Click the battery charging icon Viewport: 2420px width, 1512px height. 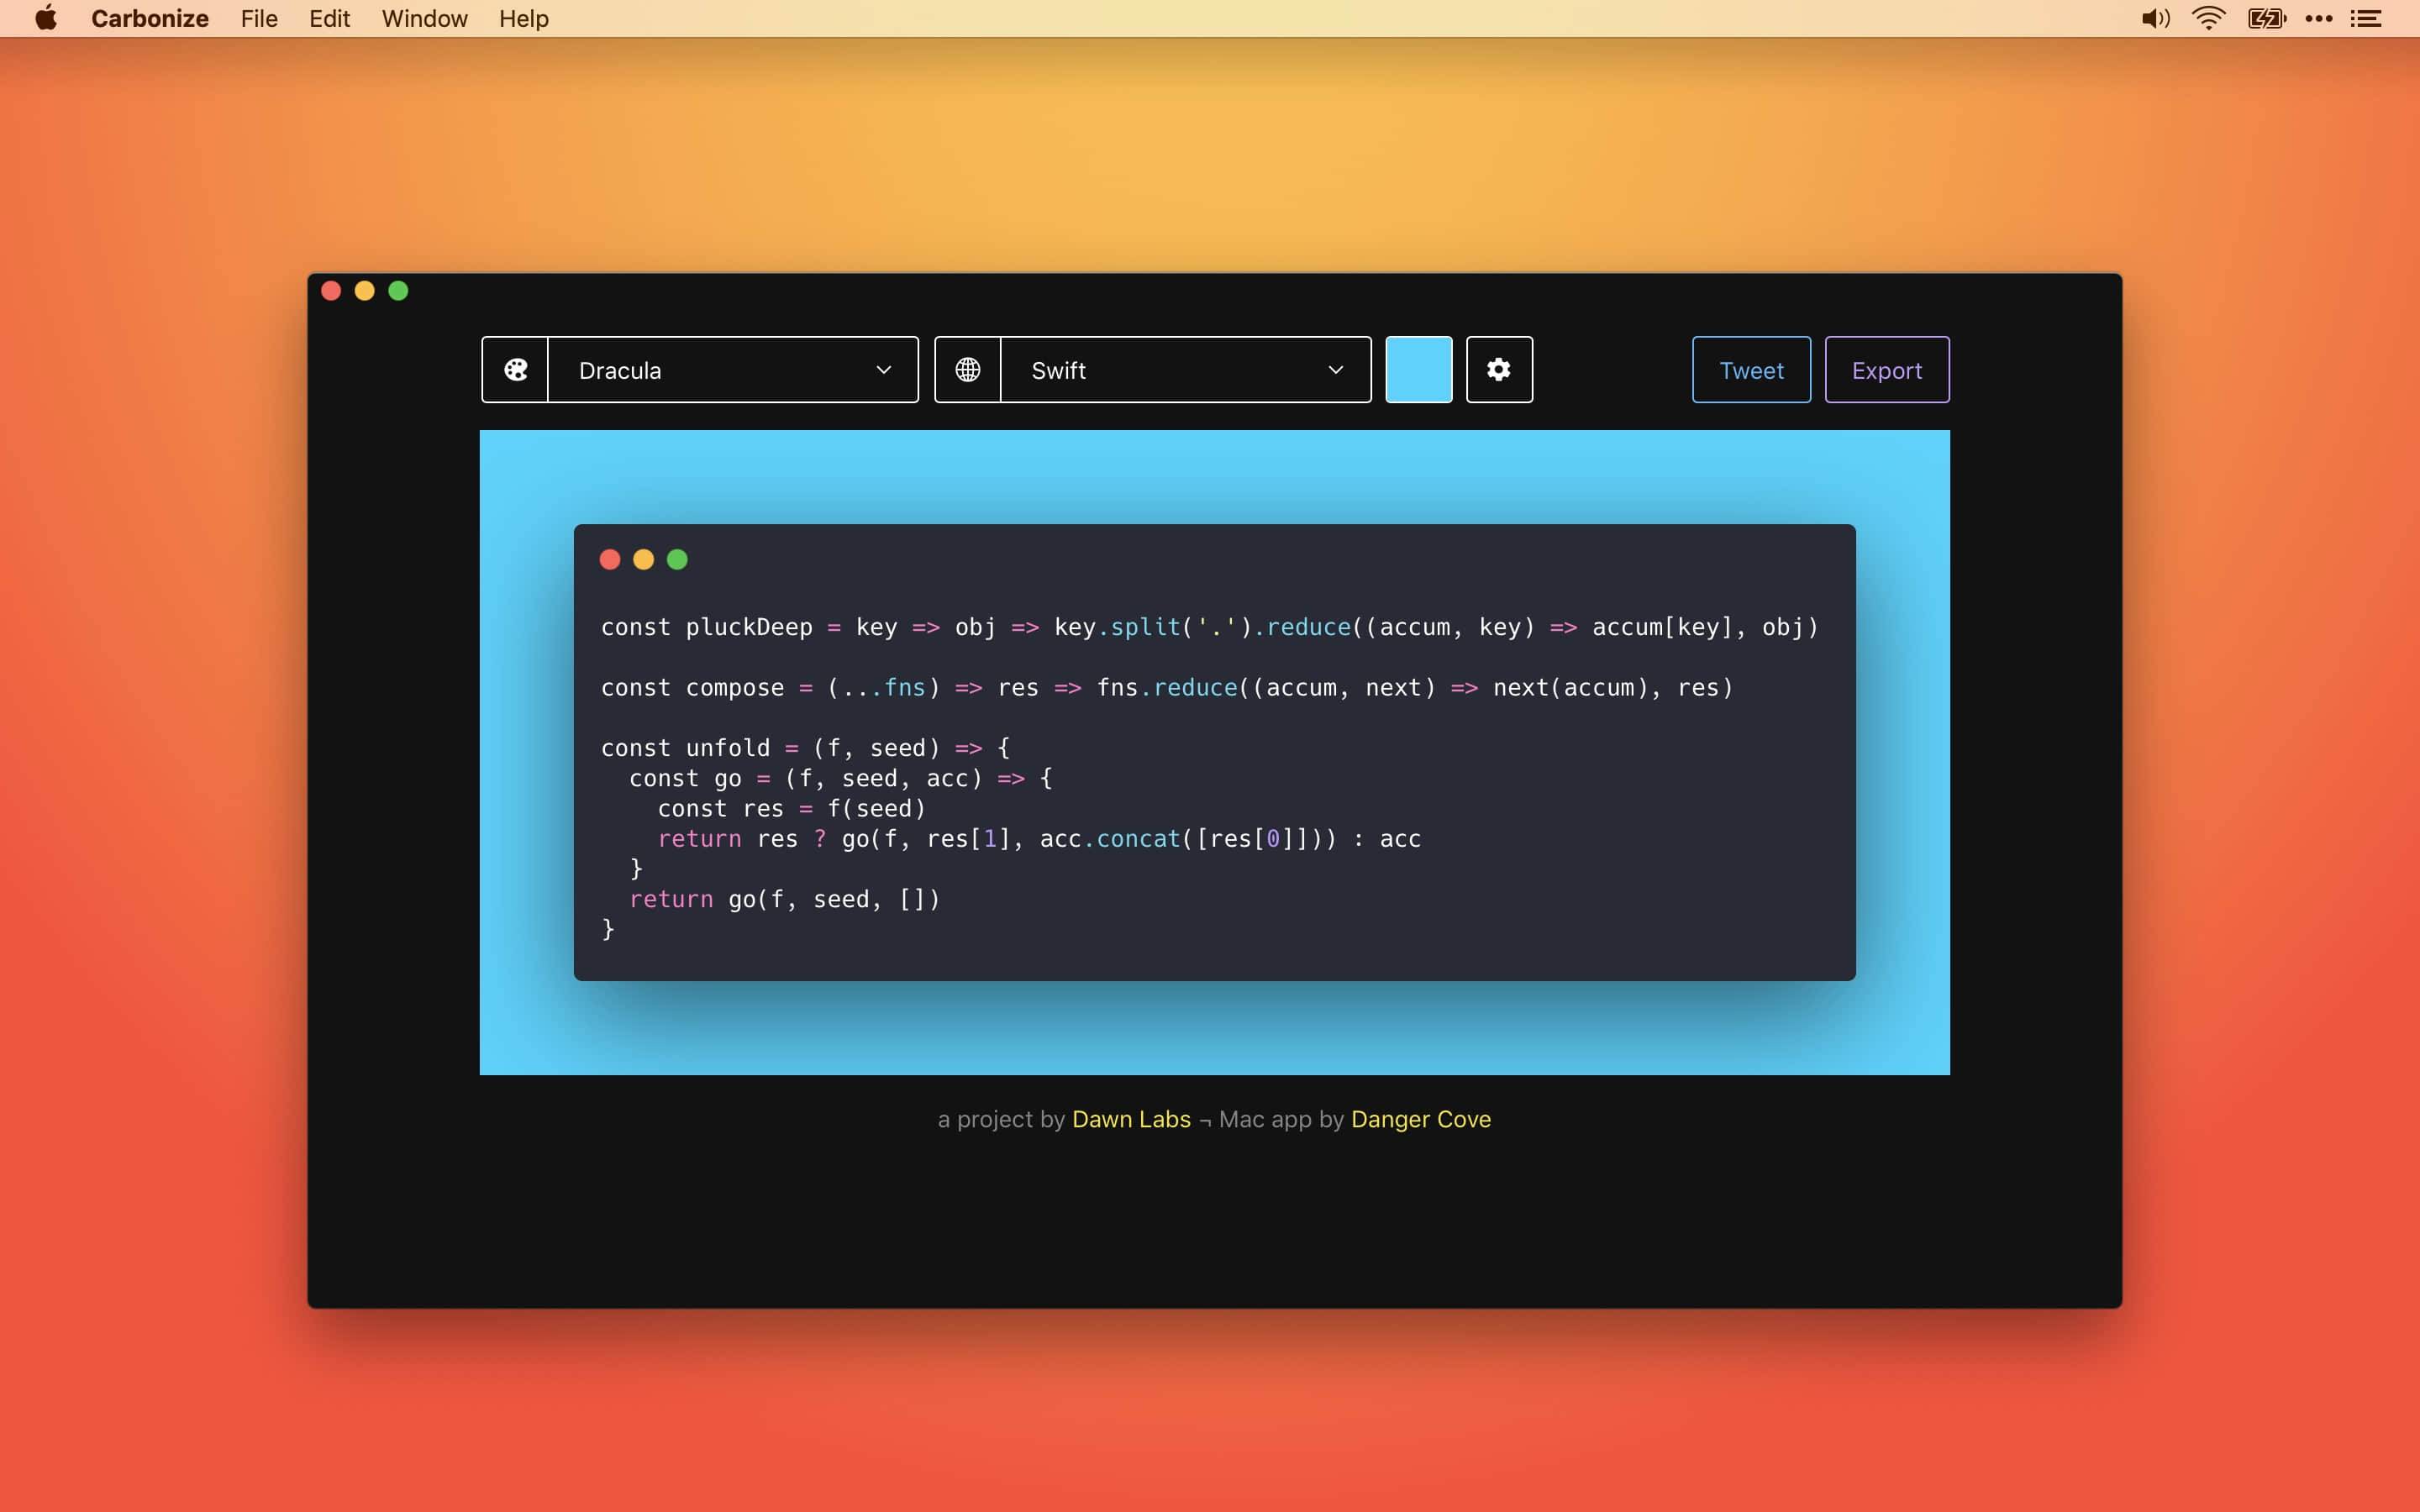point(2266,19)
